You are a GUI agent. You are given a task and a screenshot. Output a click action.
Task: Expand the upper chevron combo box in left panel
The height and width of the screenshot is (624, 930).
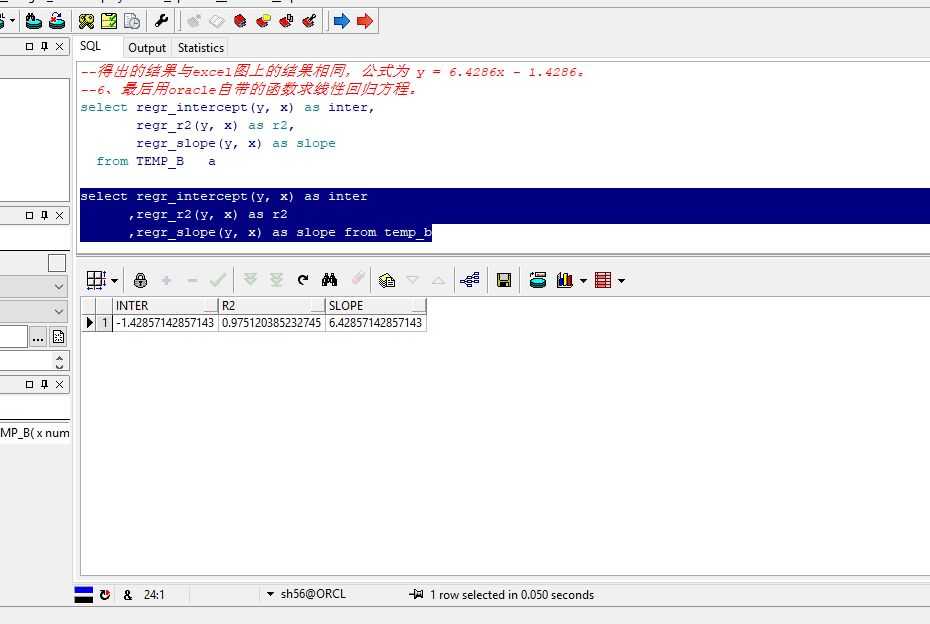[x=59, y=286]
